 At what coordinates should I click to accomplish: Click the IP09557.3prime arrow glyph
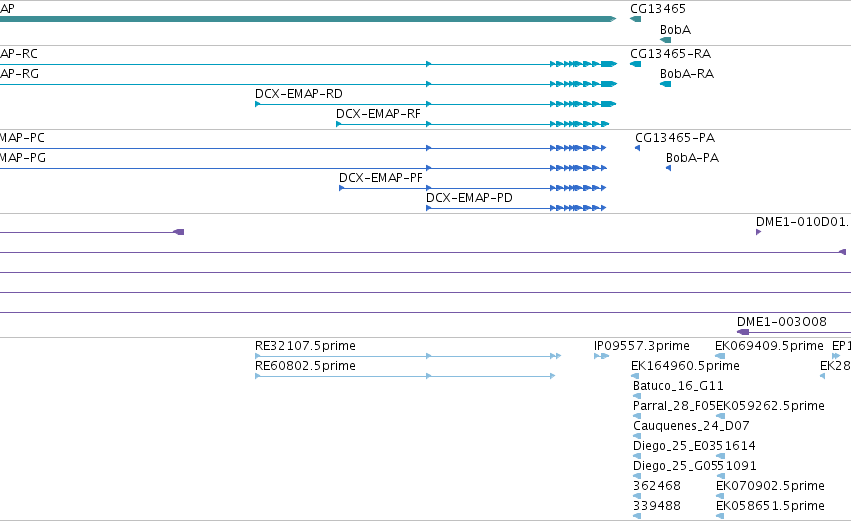[x=601, y=356]
